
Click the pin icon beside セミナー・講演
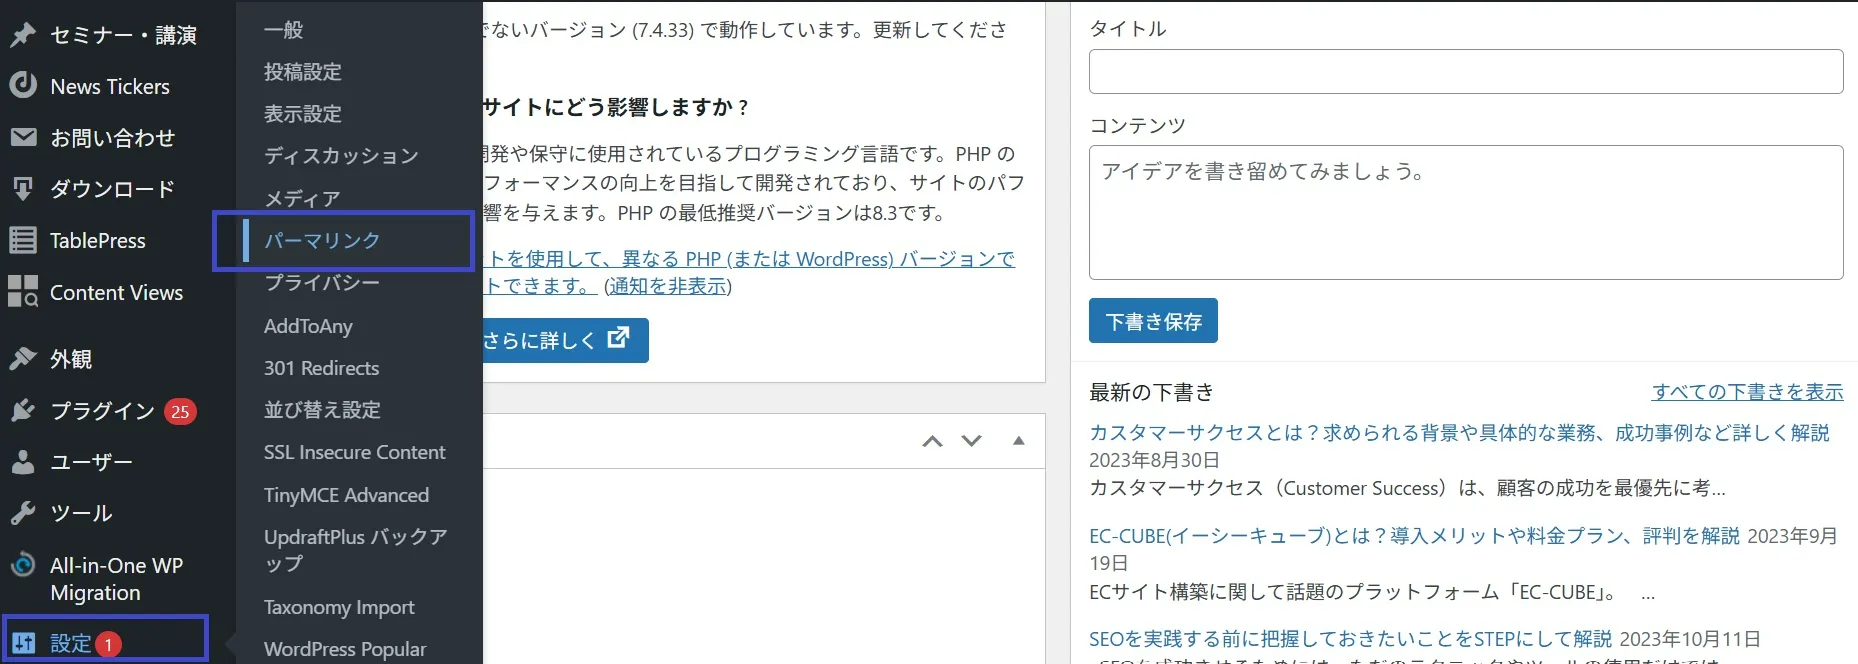click(x=23, y=35)
